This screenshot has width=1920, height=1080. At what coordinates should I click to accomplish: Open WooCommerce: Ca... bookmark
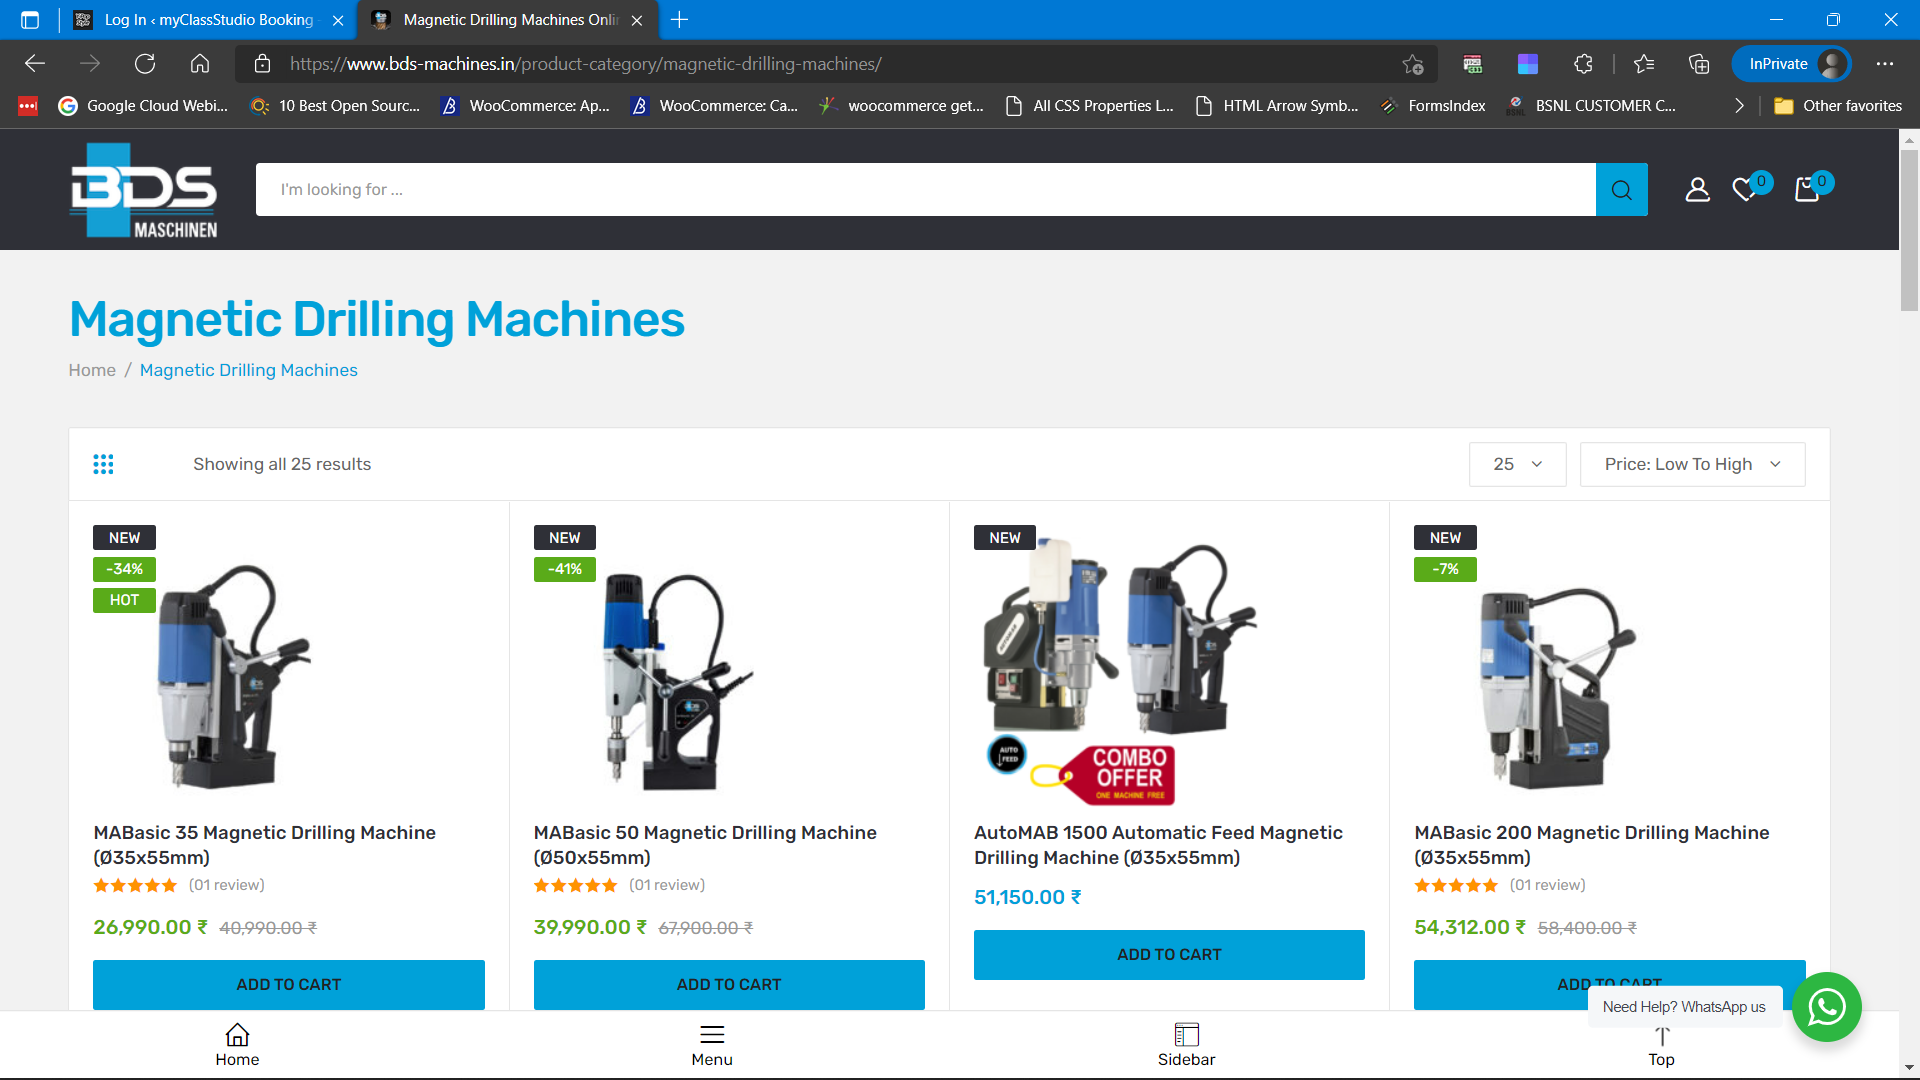click(x=716, y=106)
